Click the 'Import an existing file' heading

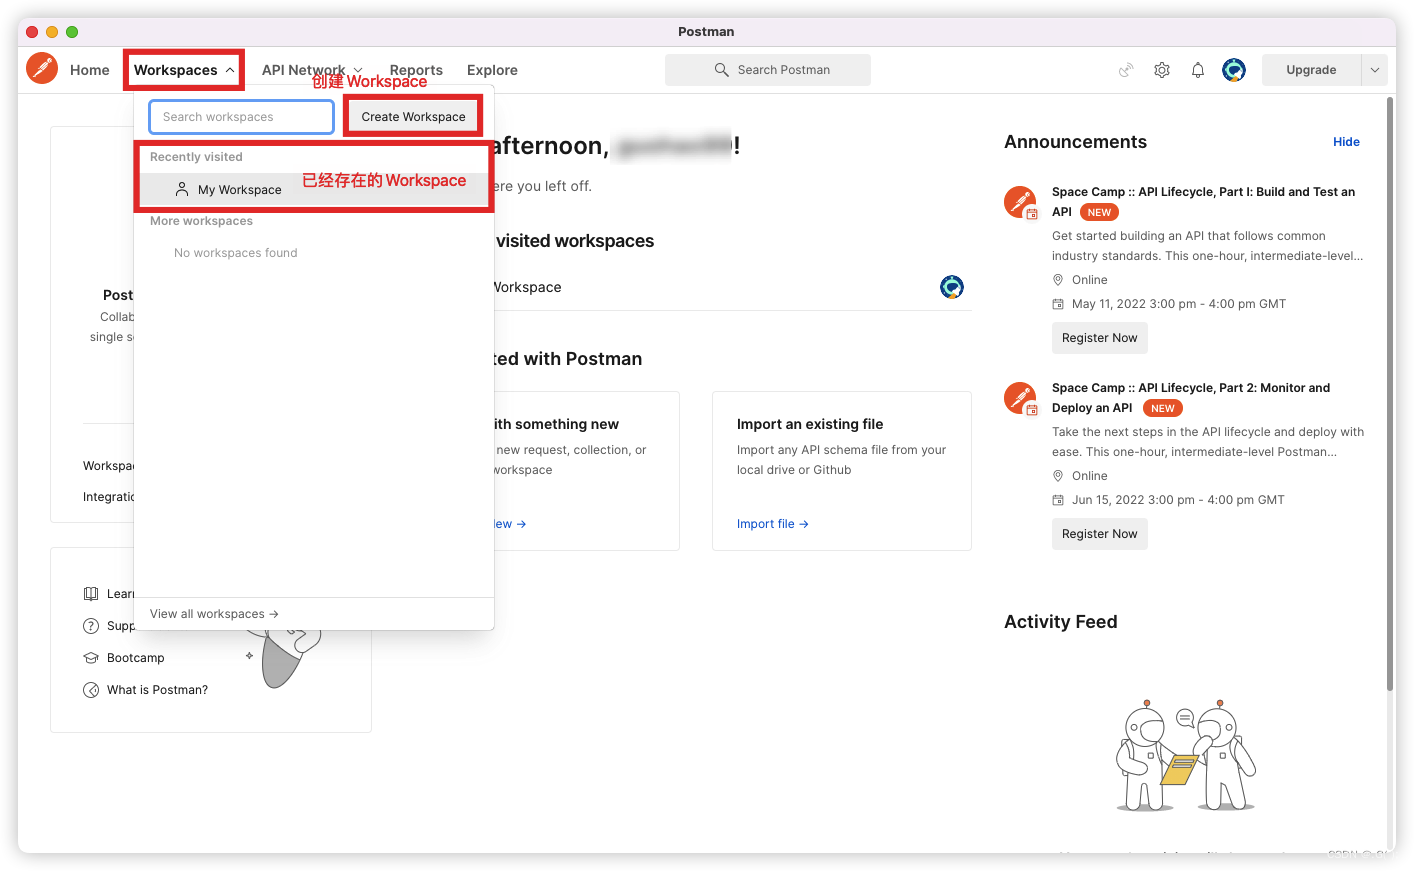tap(809, 424)
